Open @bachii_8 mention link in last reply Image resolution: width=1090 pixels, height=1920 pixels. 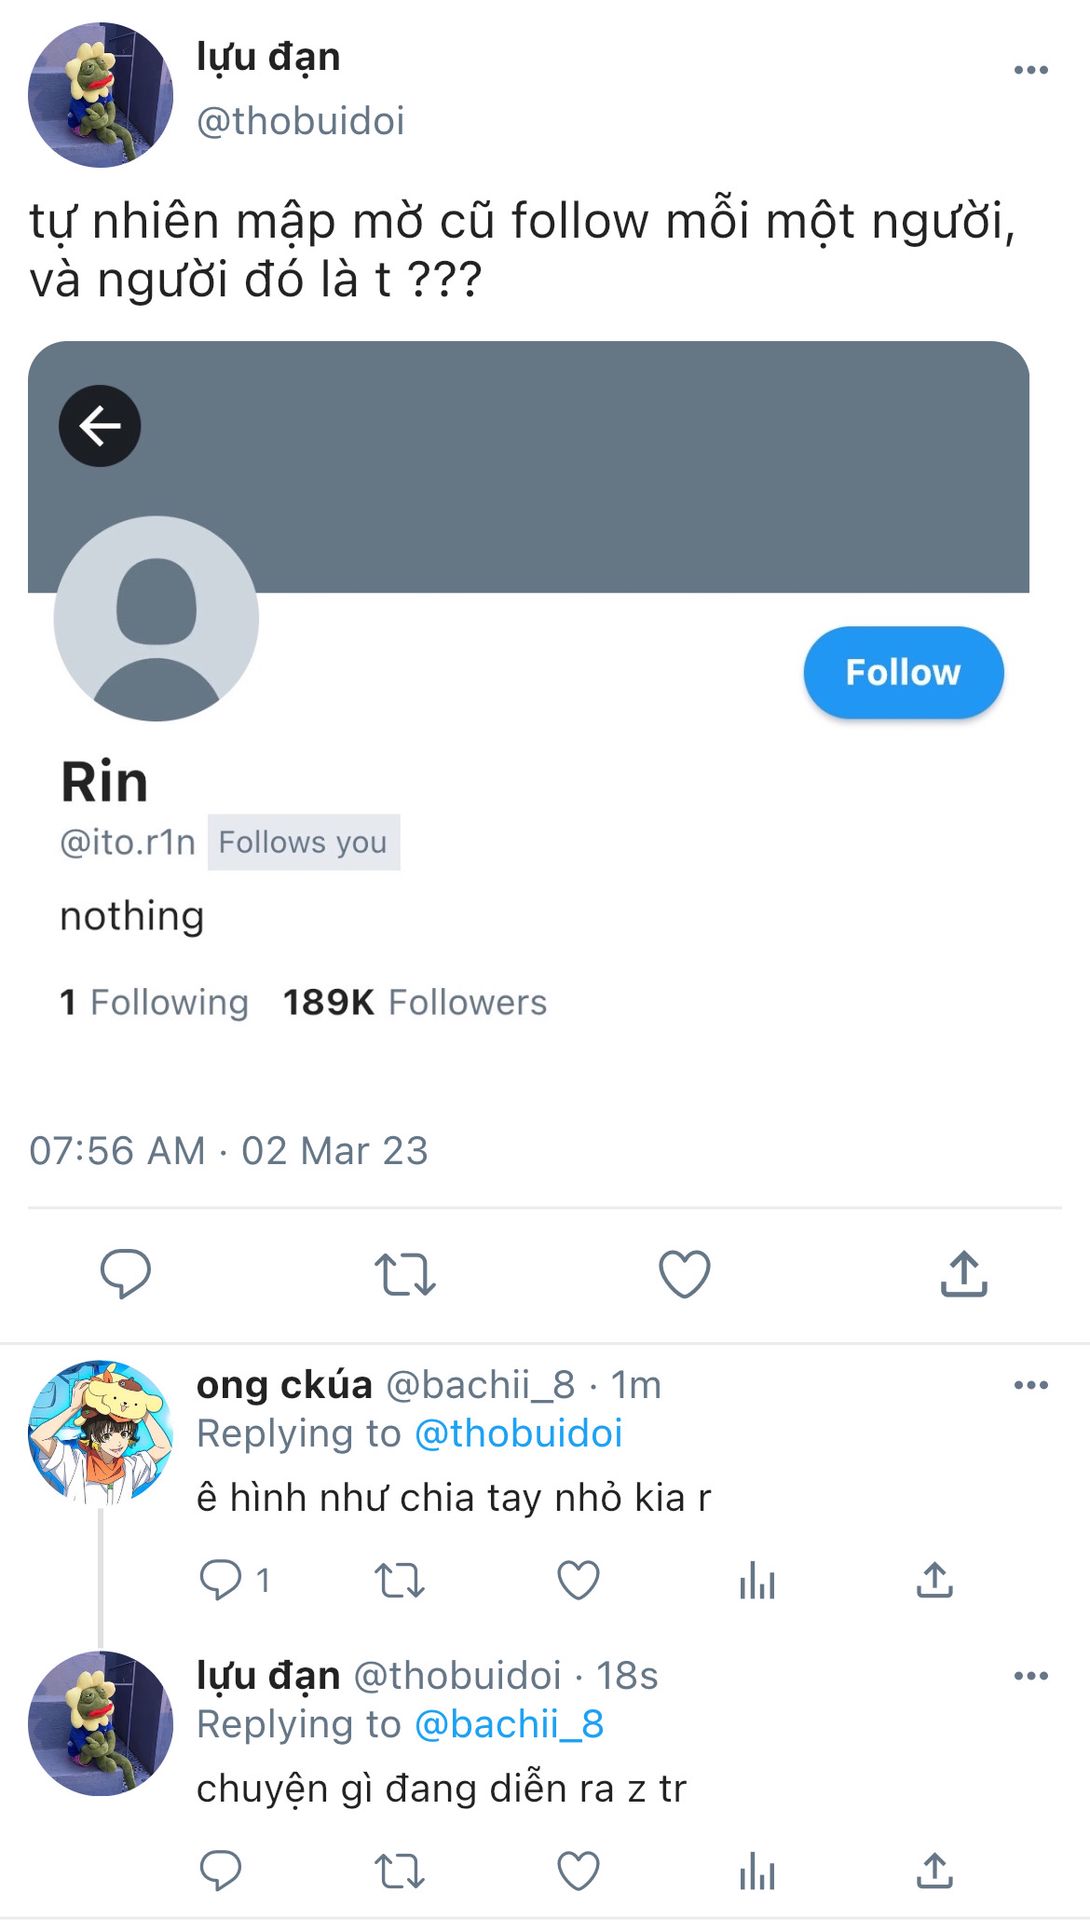[509, 1724]
